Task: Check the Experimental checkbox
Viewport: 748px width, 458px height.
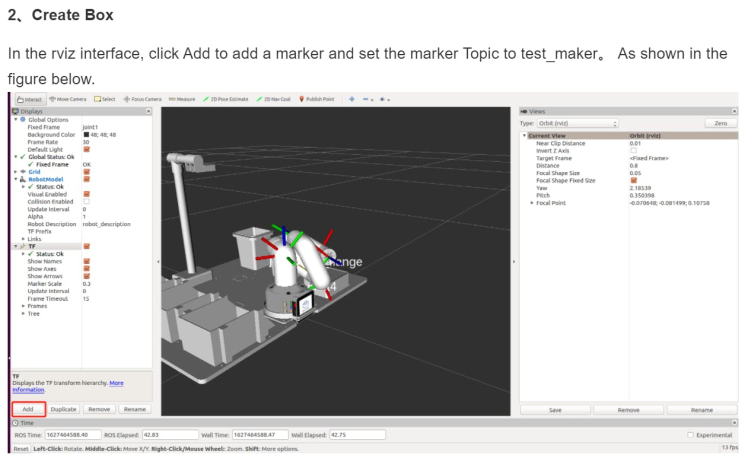Action: (x=691, y=435)
